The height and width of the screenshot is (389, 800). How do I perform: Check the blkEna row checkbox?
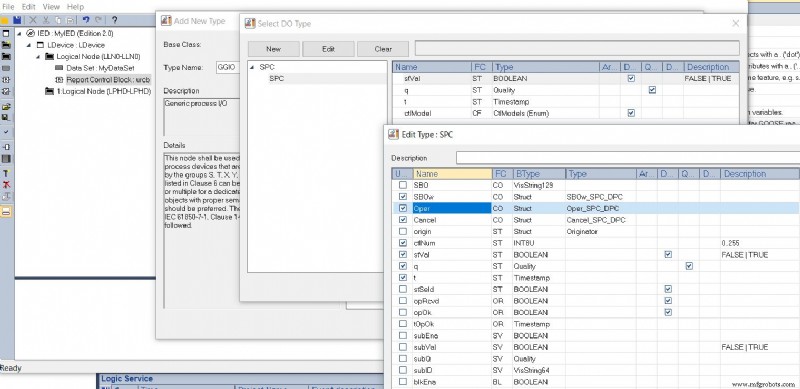point(403,381)
